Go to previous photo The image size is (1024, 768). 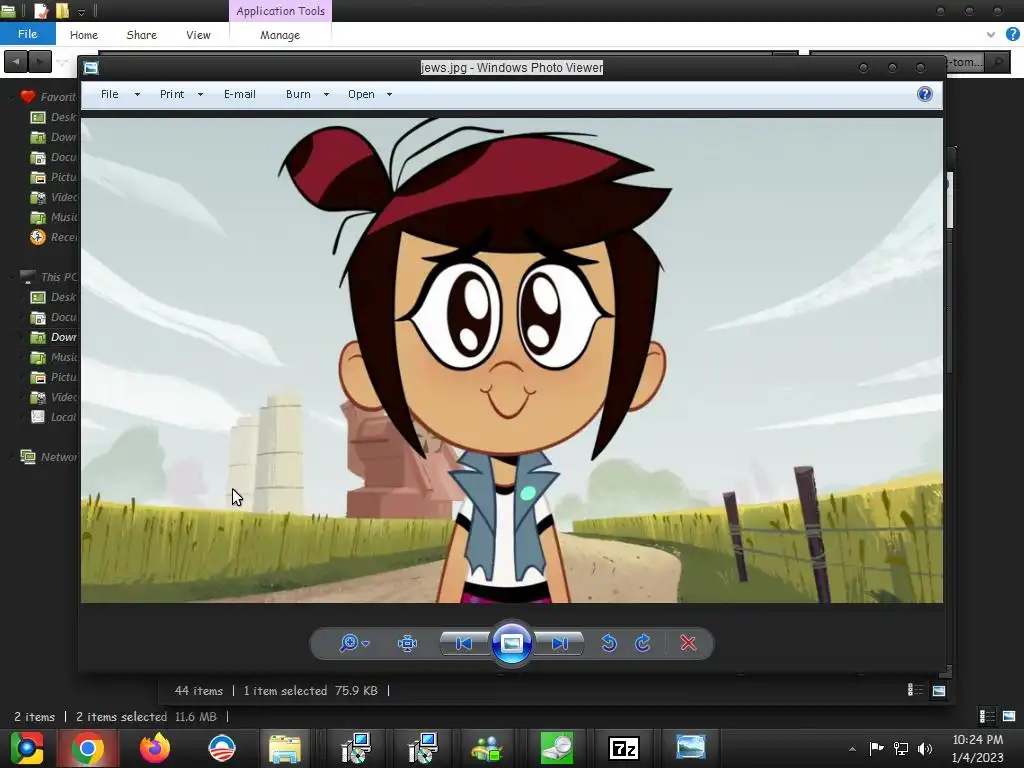point(464,643)
